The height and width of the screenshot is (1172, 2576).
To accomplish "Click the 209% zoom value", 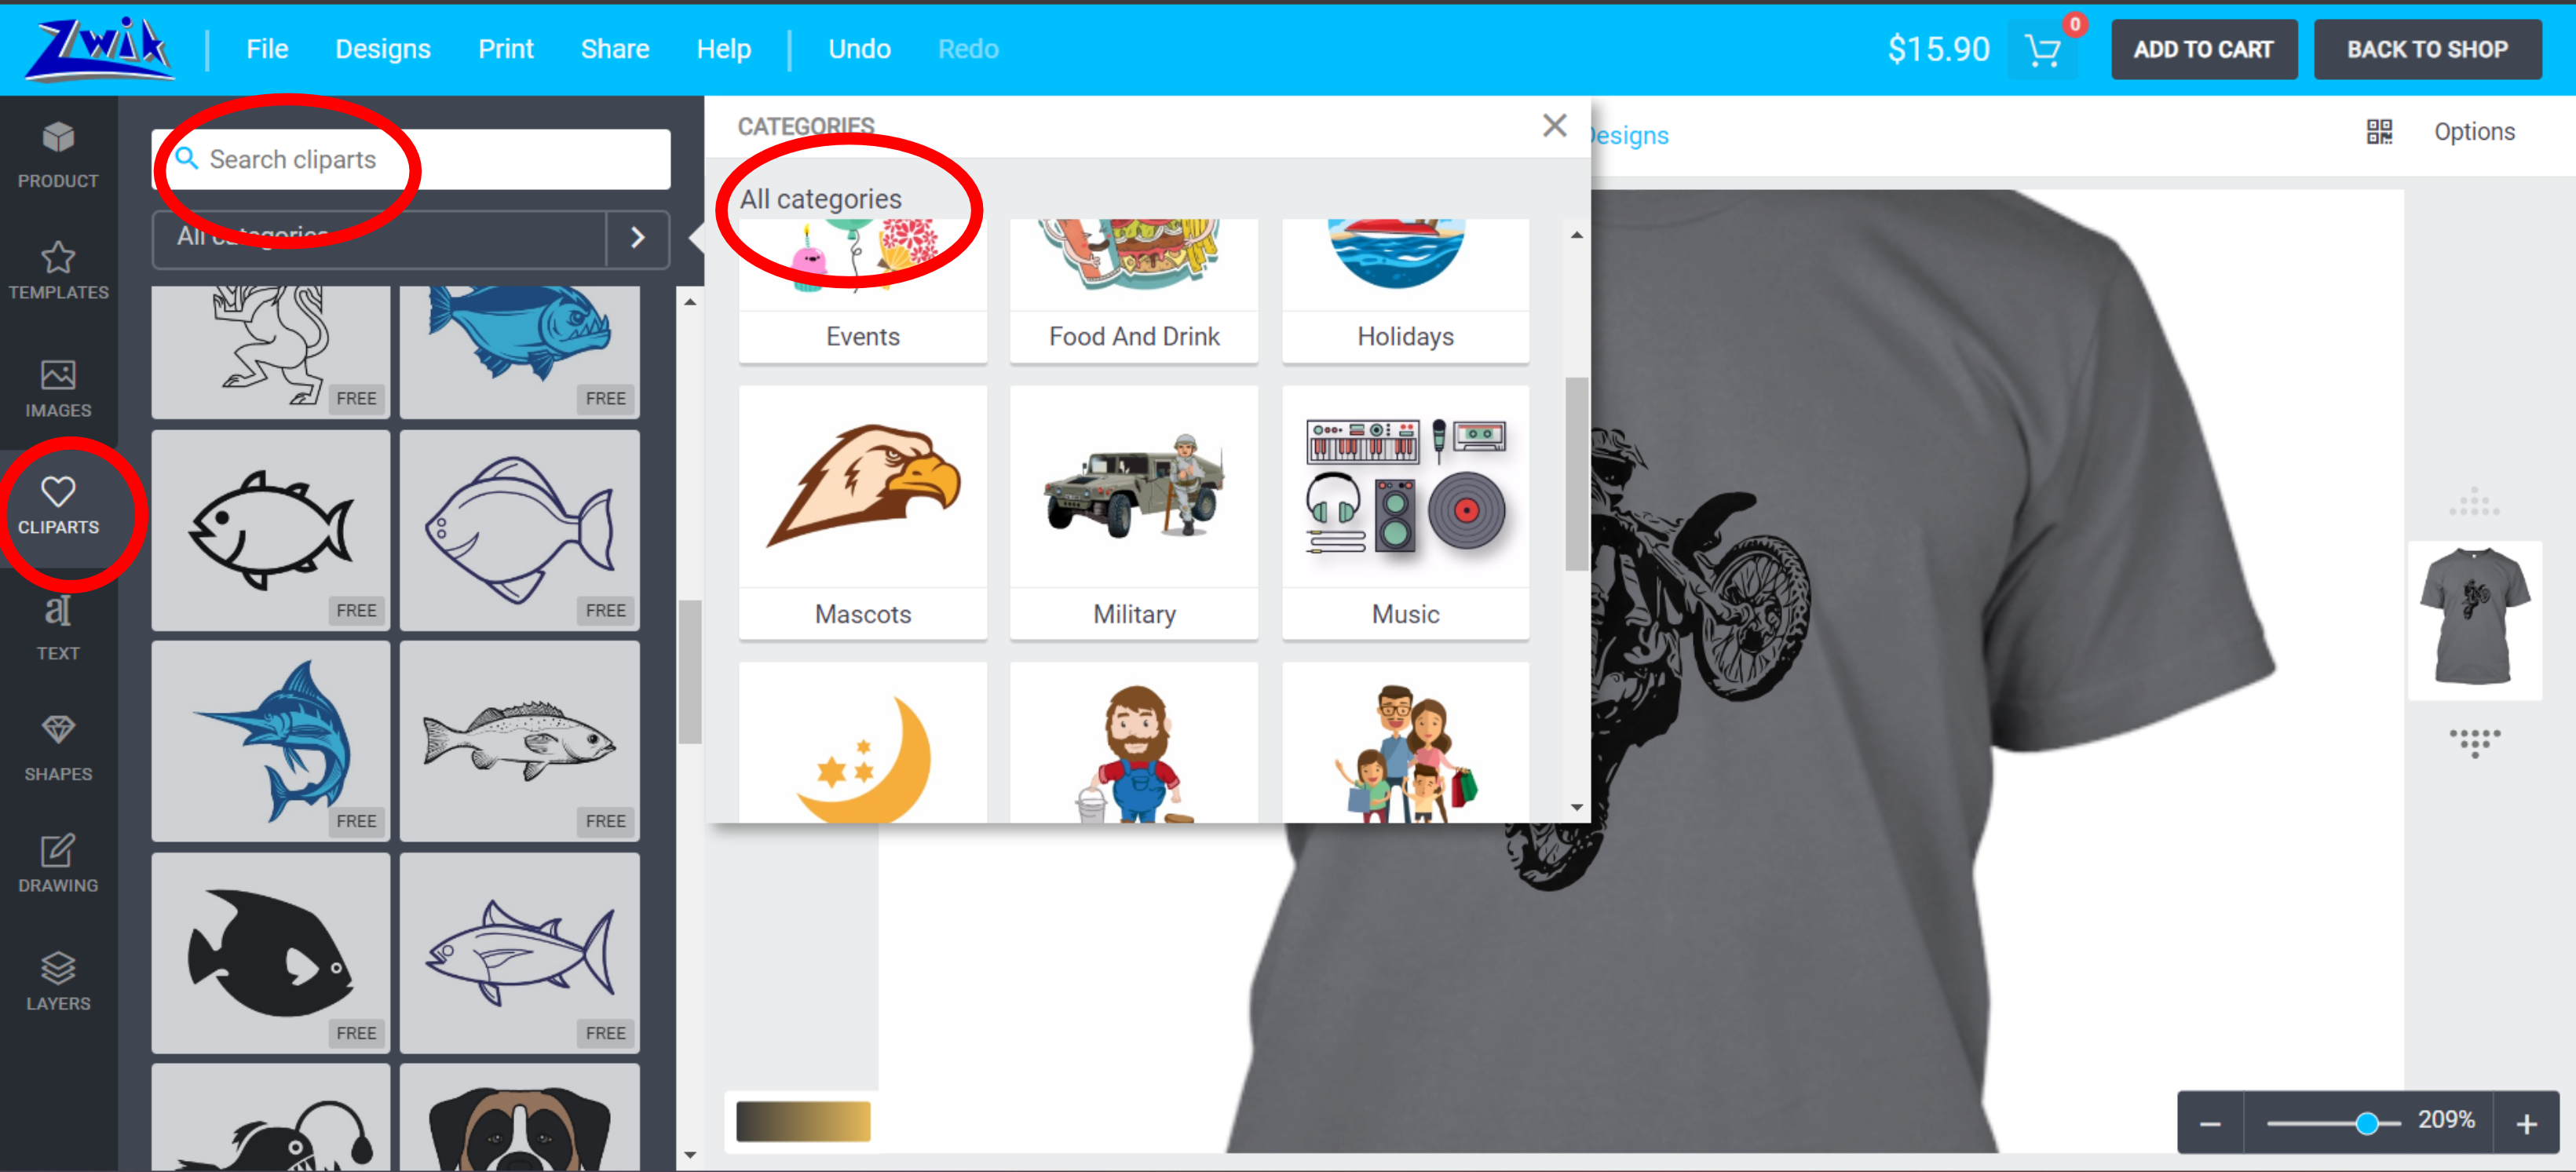I will 2446,1120.
